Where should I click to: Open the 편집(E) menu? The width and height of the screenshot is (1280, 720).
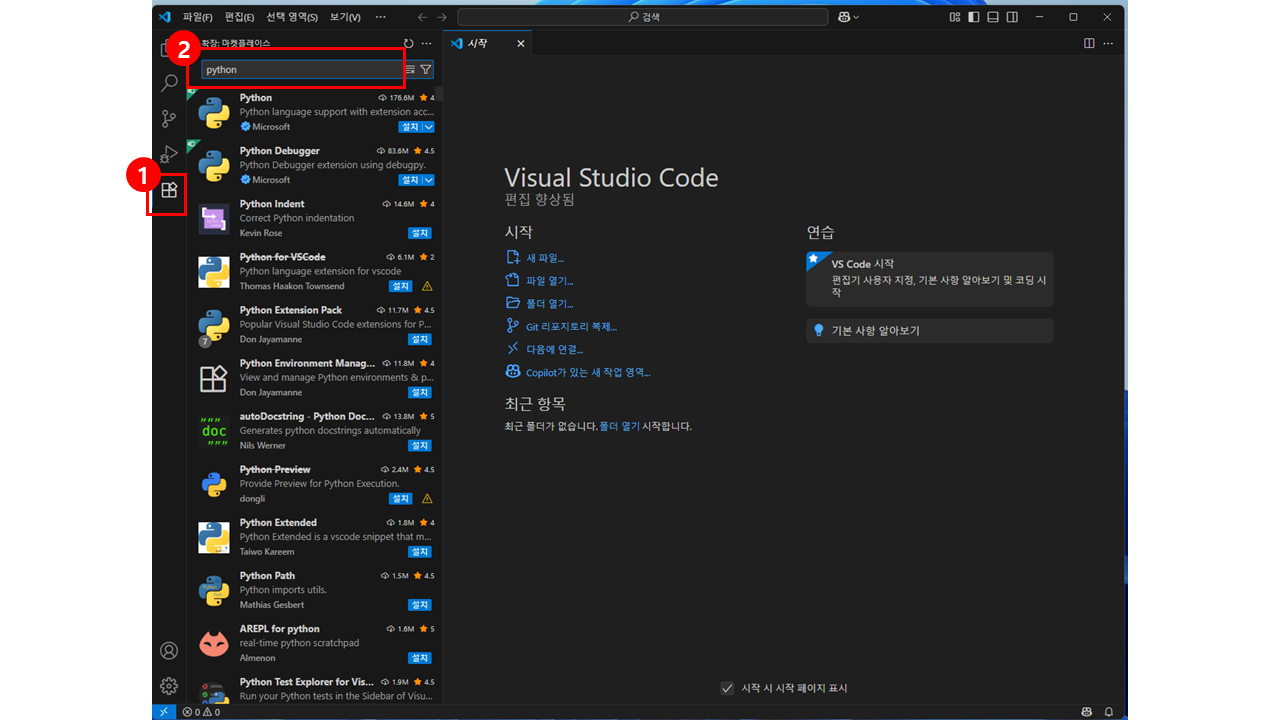pyautogui.click(x=240, y=17)
